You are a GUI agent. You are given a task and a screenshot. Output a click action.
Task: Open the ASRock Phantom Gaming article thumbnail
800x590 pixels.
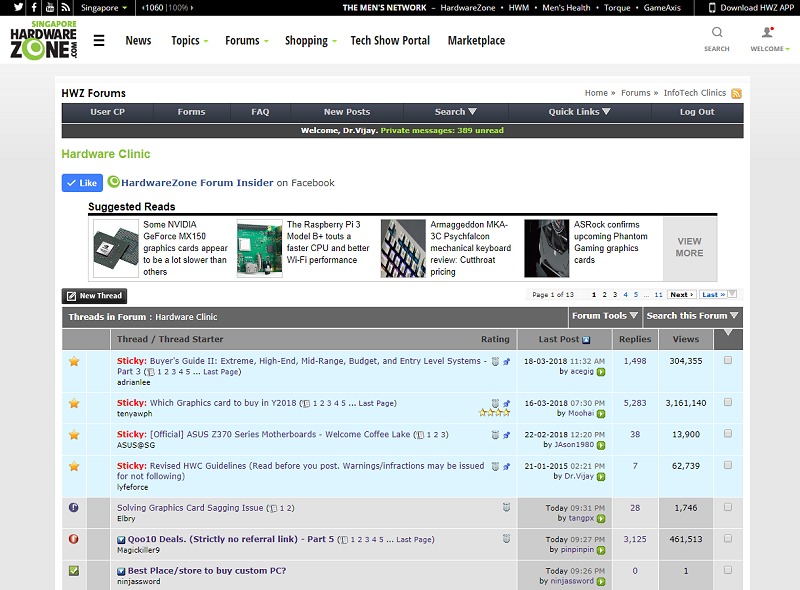[547, 249]
